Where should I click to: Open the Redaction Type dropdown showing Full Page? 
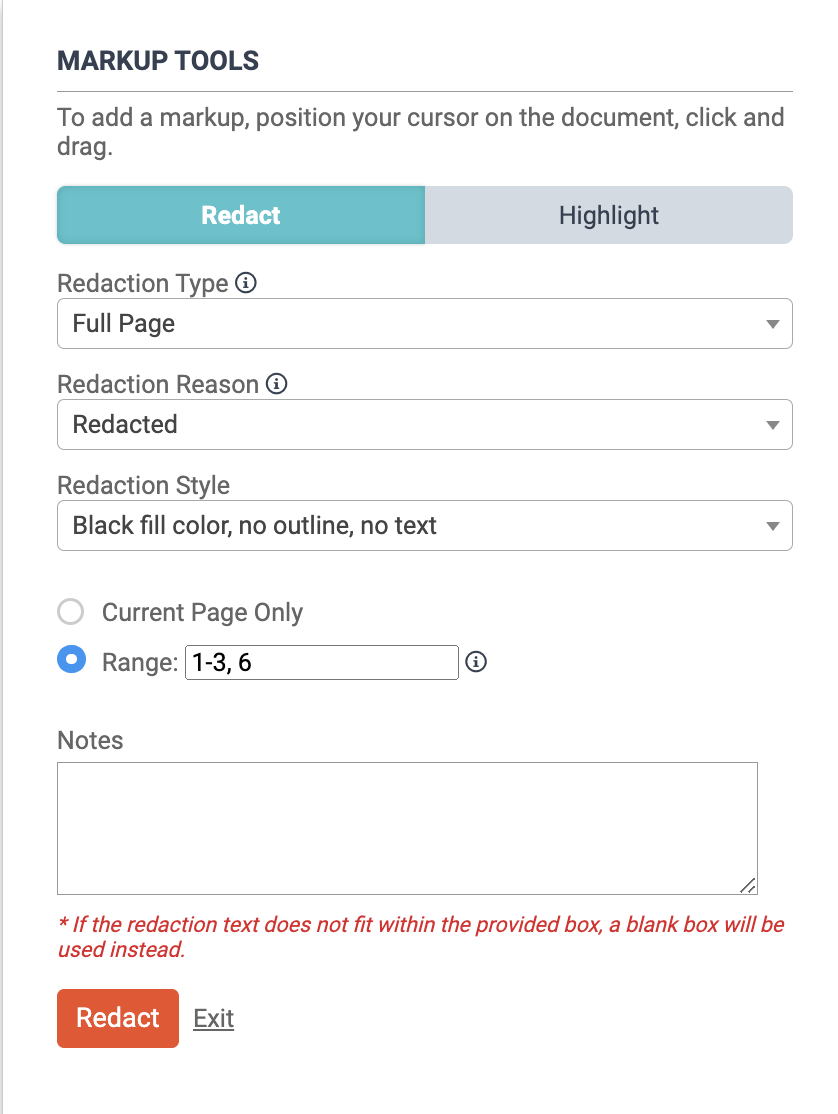click(x=424, y=324)
